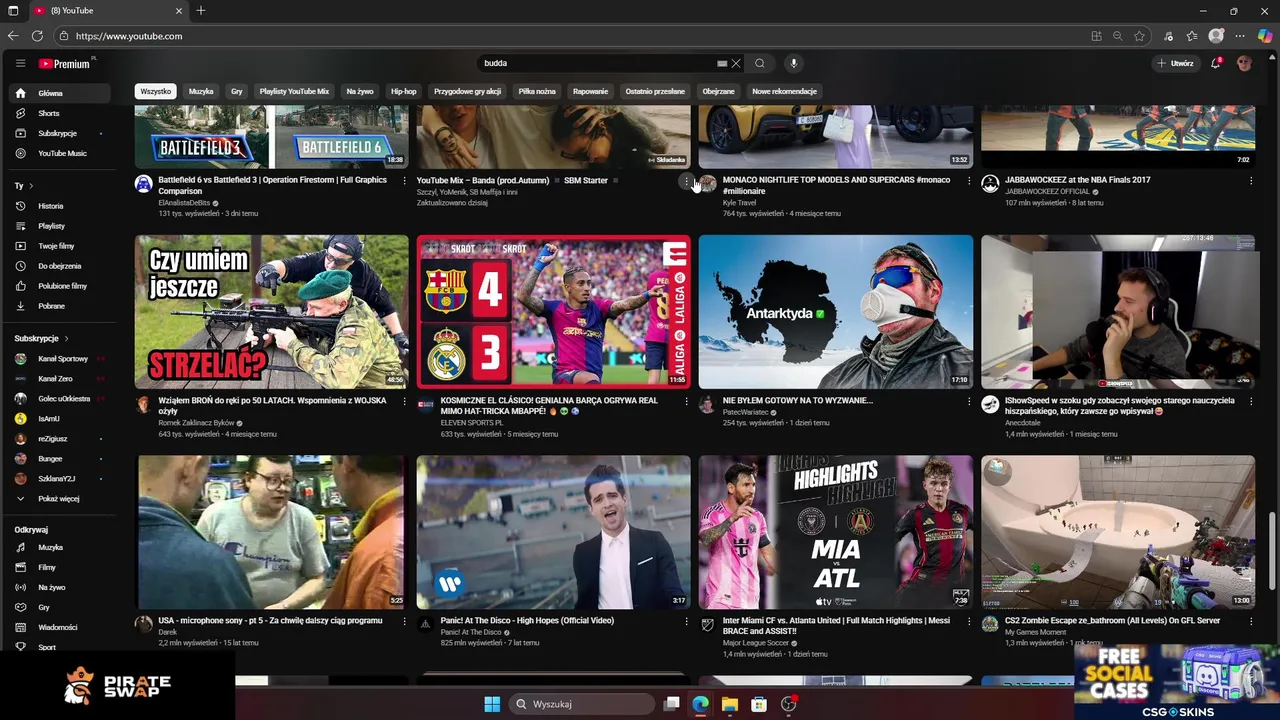Open Kanał Sportowy subscription

[x=61, y=359]
